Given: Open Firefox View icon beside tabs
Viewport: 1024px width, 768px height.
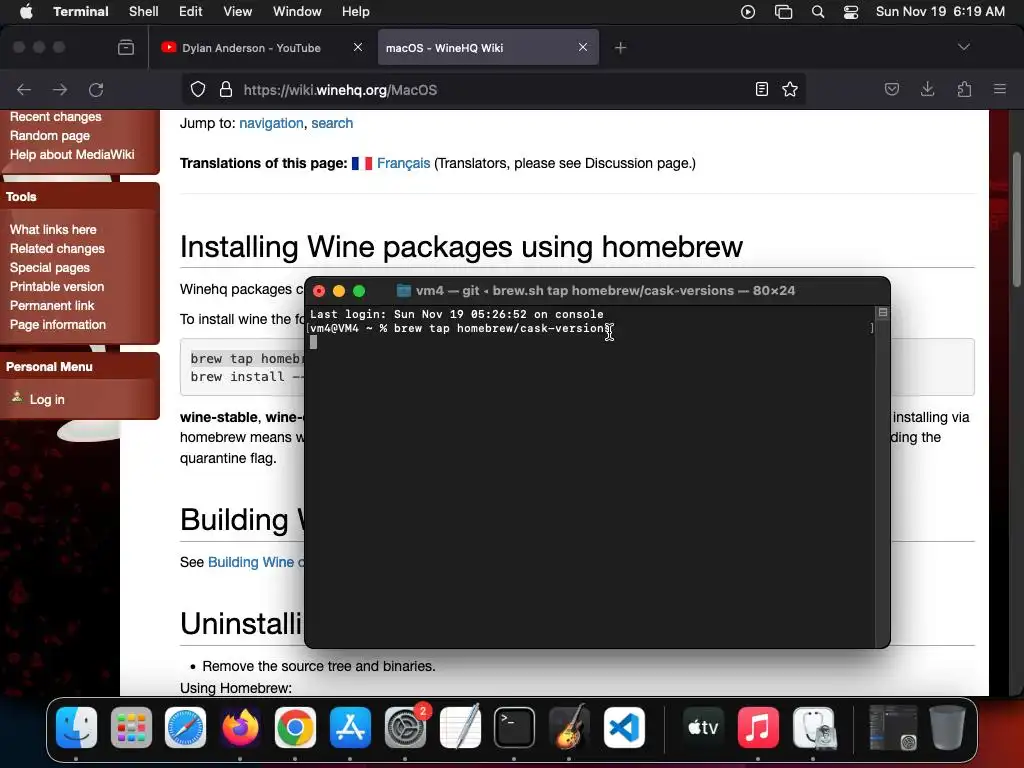Looking at the screenshot, I should click(126, 48).
